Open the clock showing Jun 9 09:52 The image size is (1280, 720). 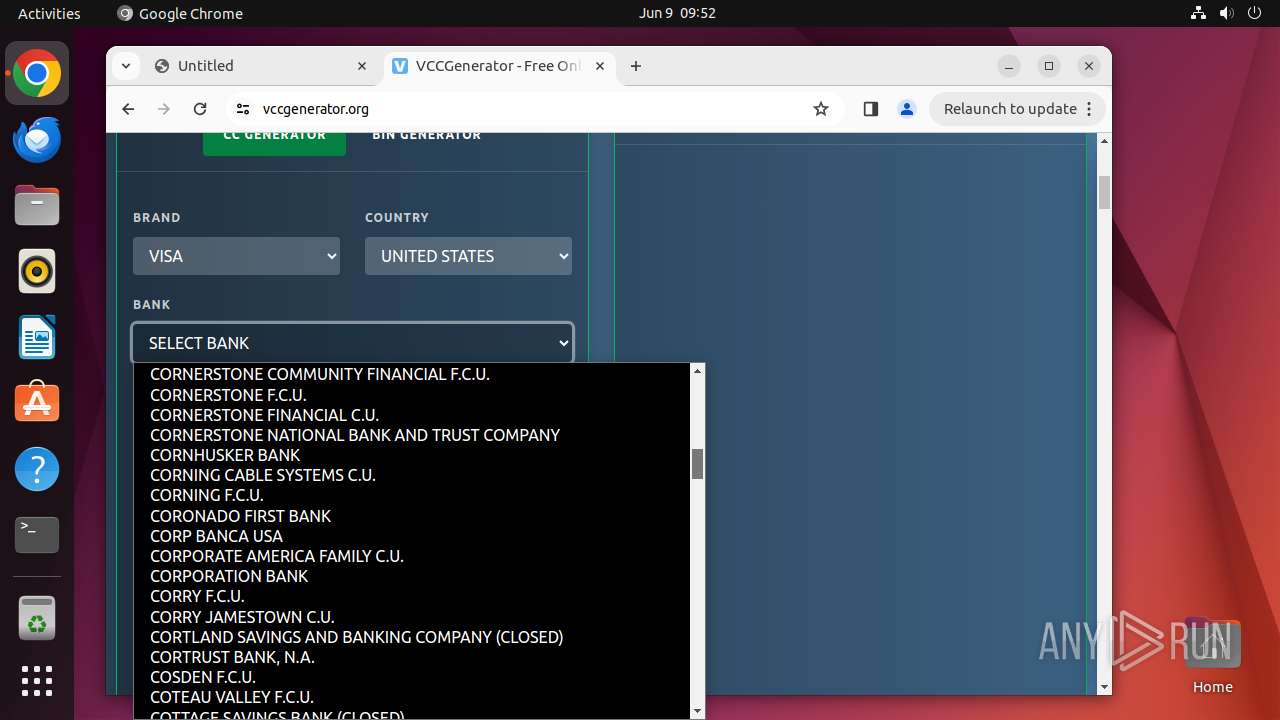[x=677, y=13]
